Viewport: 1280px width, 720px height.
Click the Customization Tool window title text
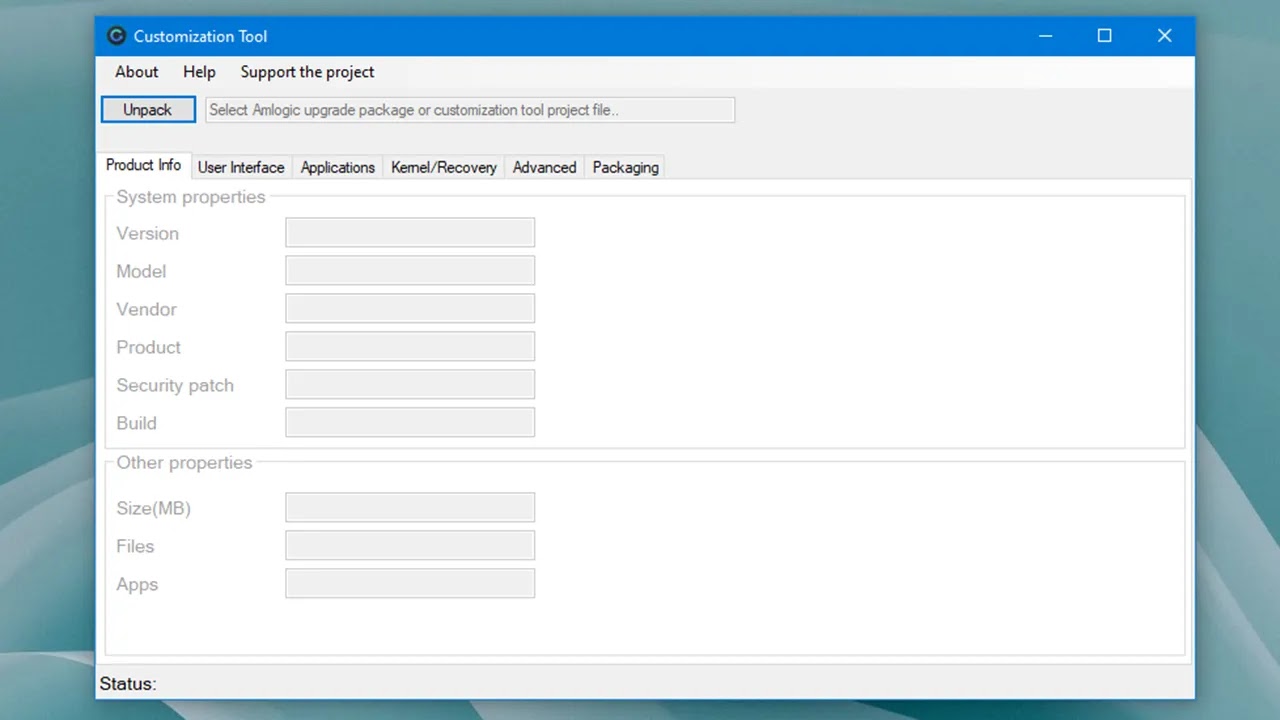200,36
